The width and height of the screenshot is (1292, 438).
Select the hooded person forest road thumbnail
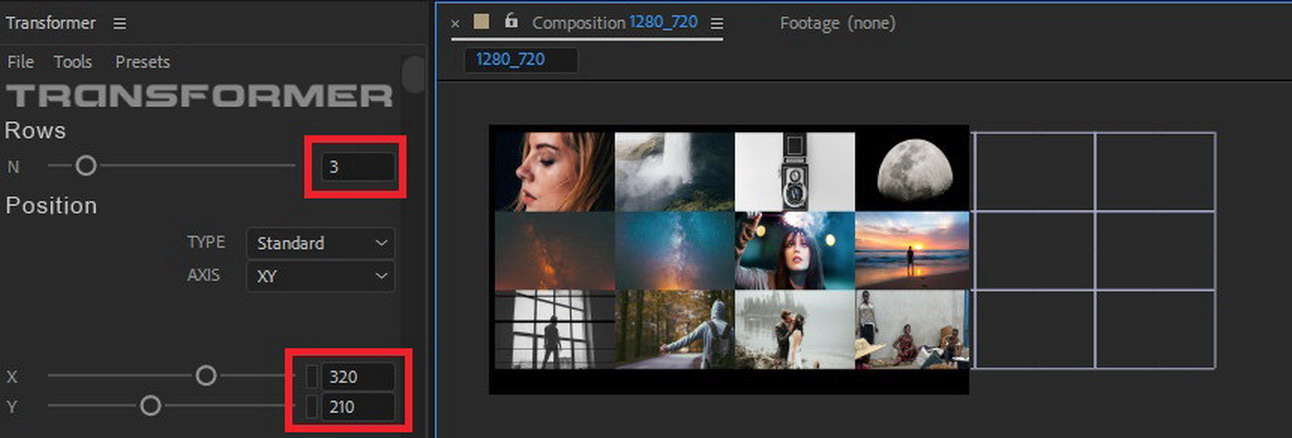[x=674, y=330]
